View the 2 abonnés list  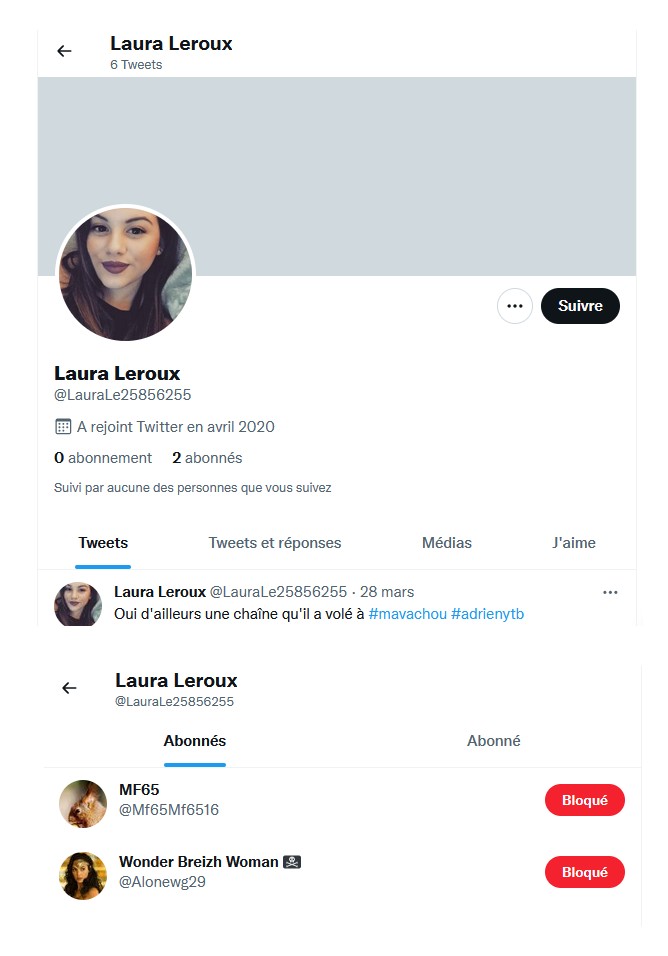click(207, 458)
